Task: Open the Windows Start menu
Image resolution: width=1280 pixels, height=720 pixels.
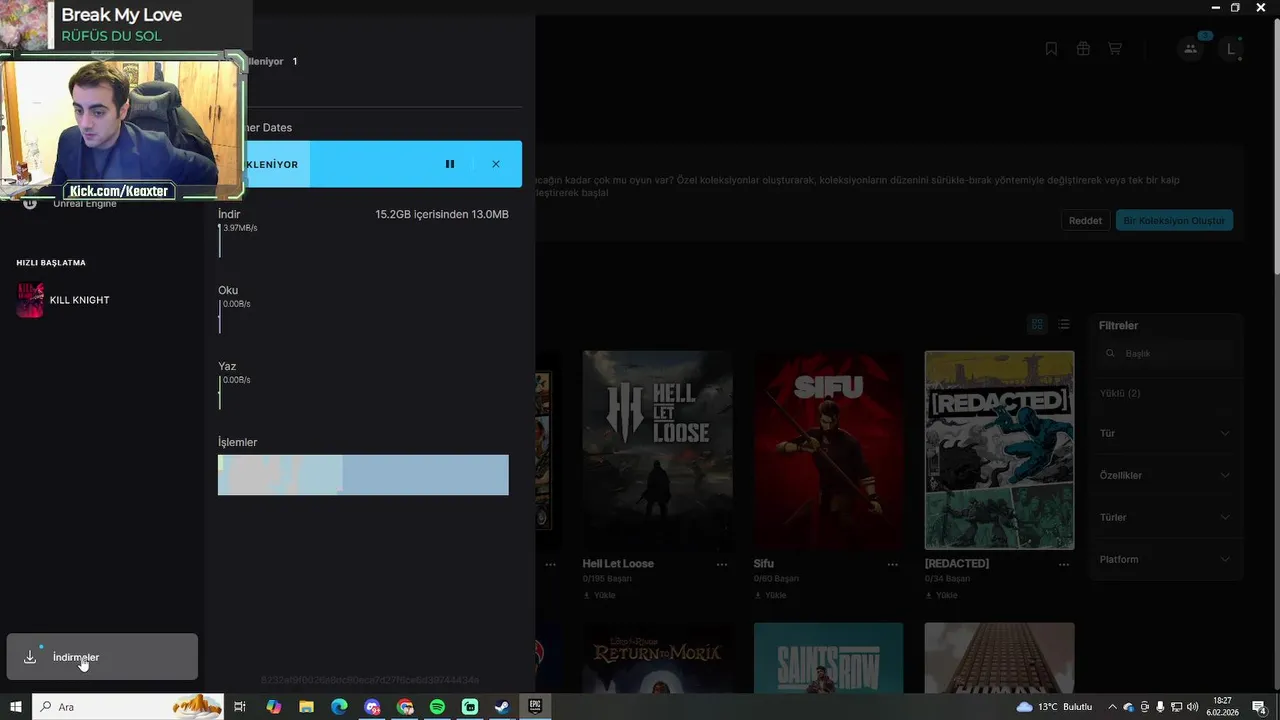Action: (x=16, y=707)
